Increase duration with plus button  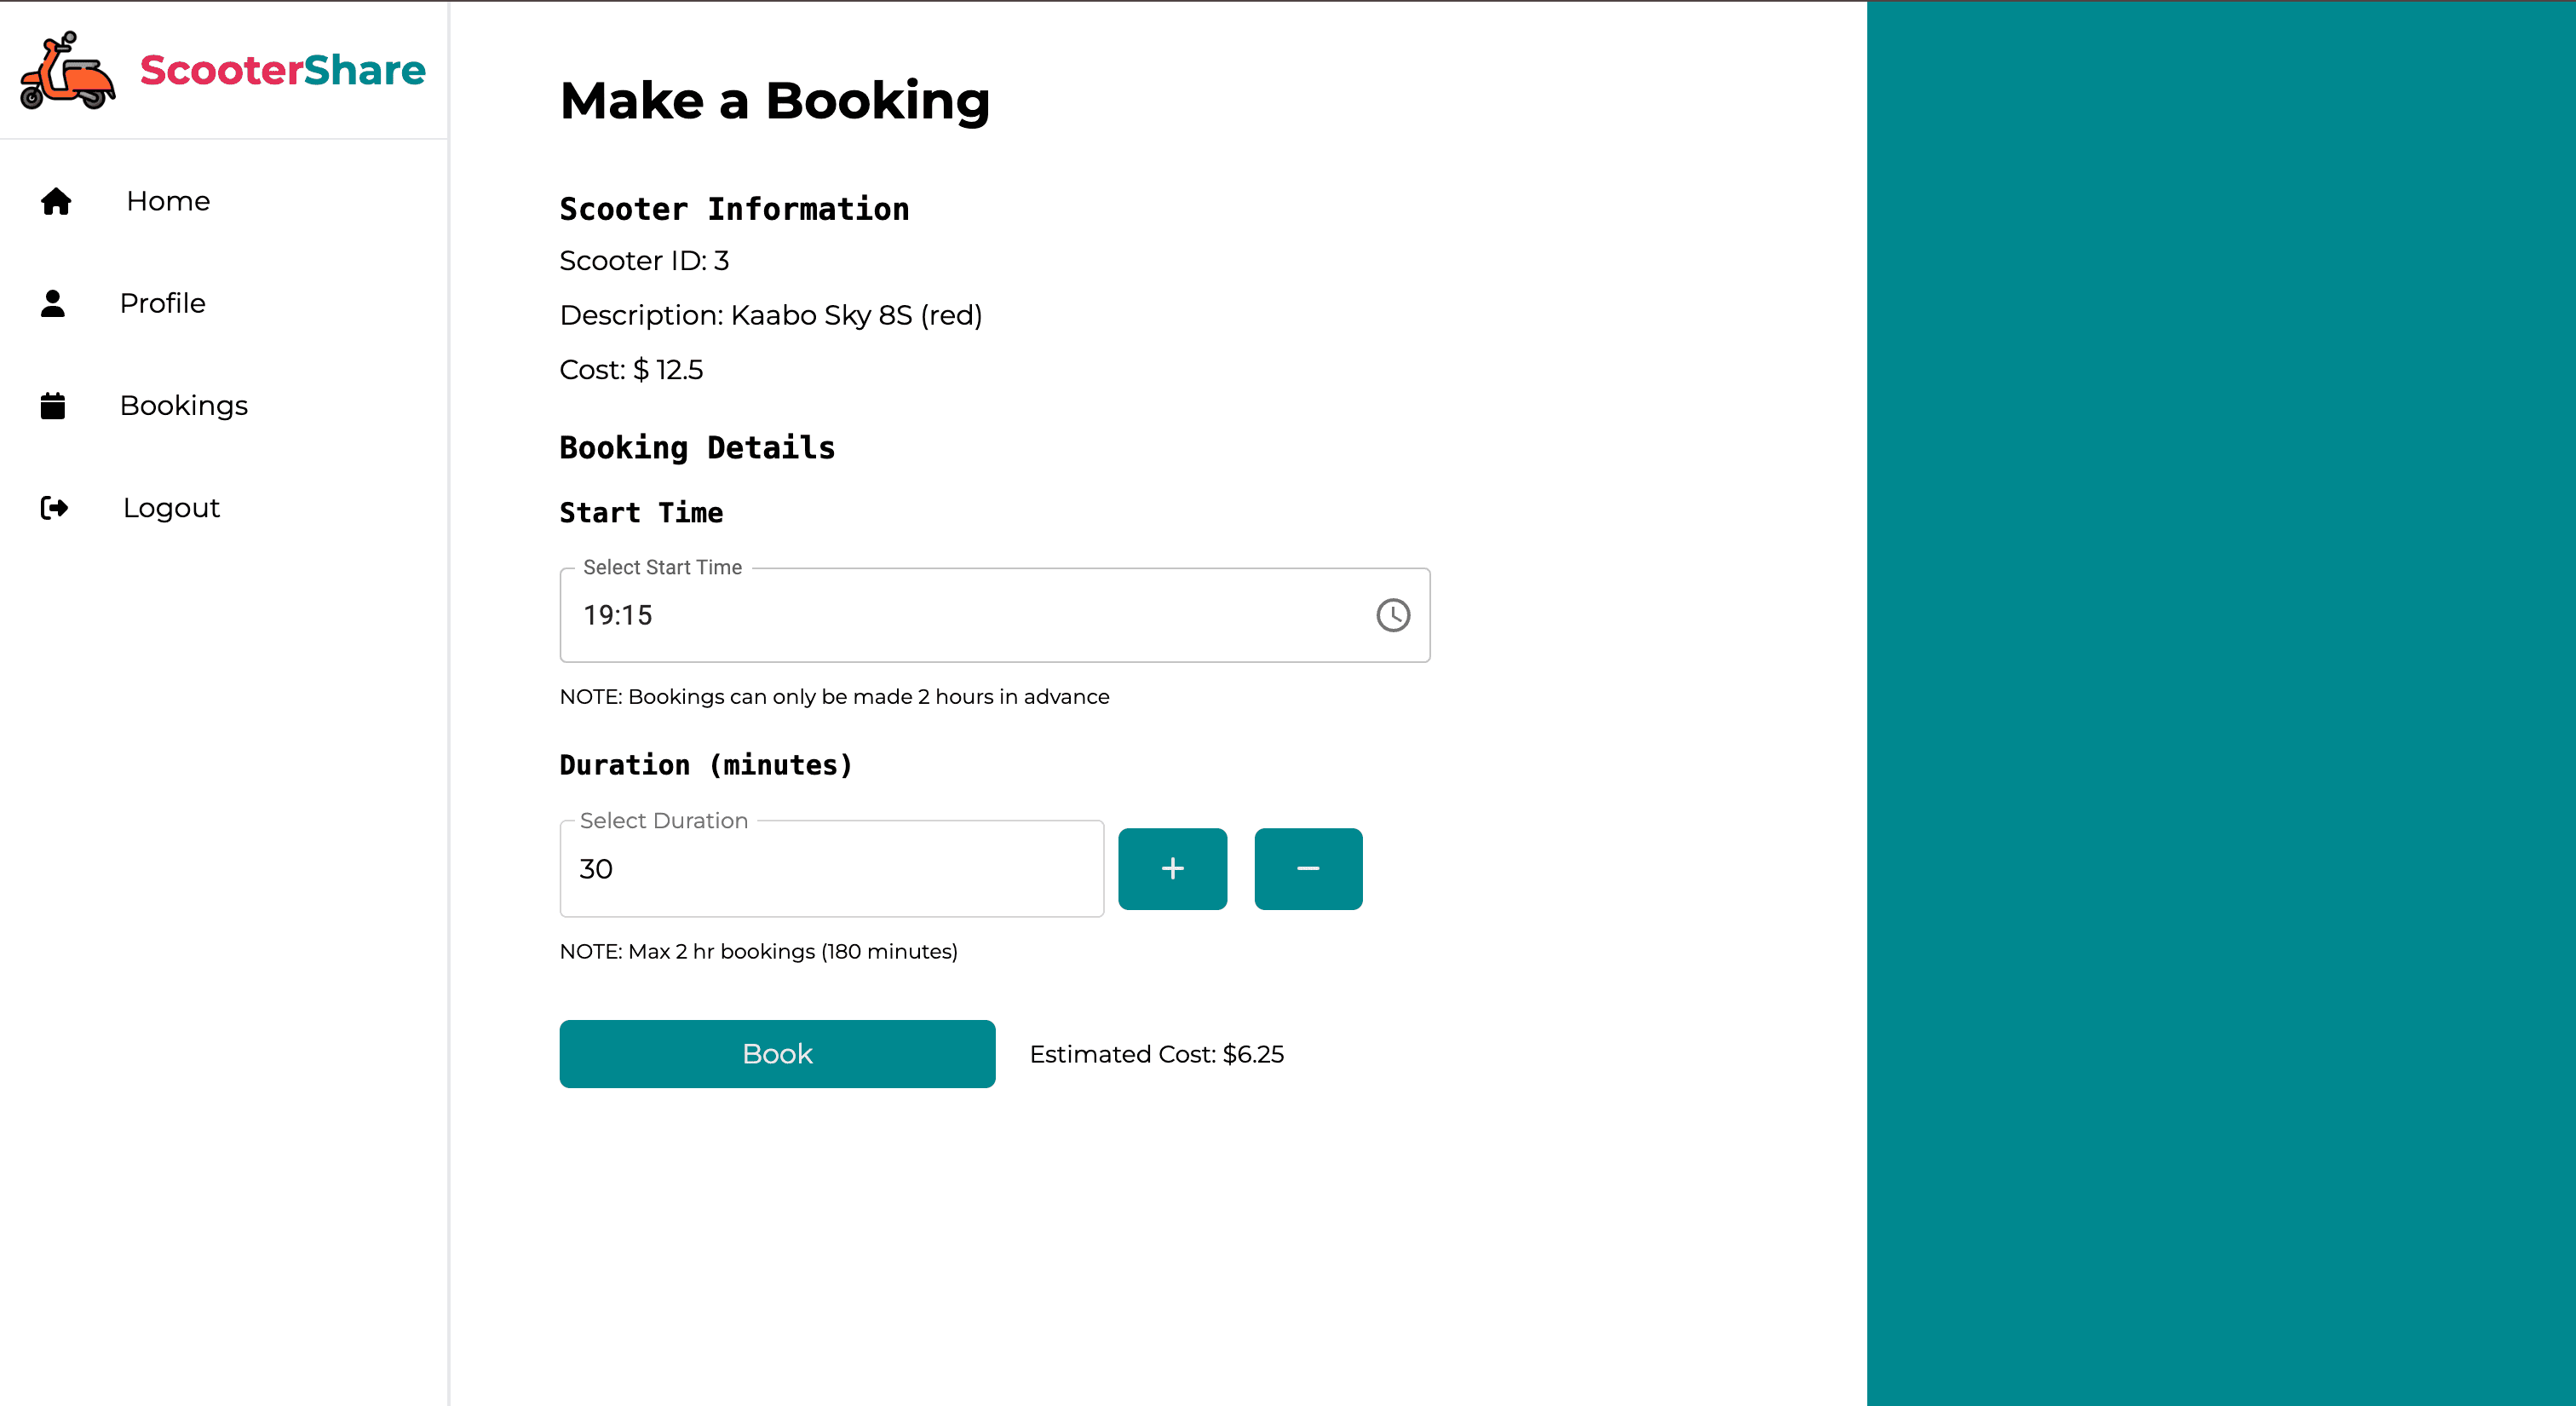point(1172,869)
